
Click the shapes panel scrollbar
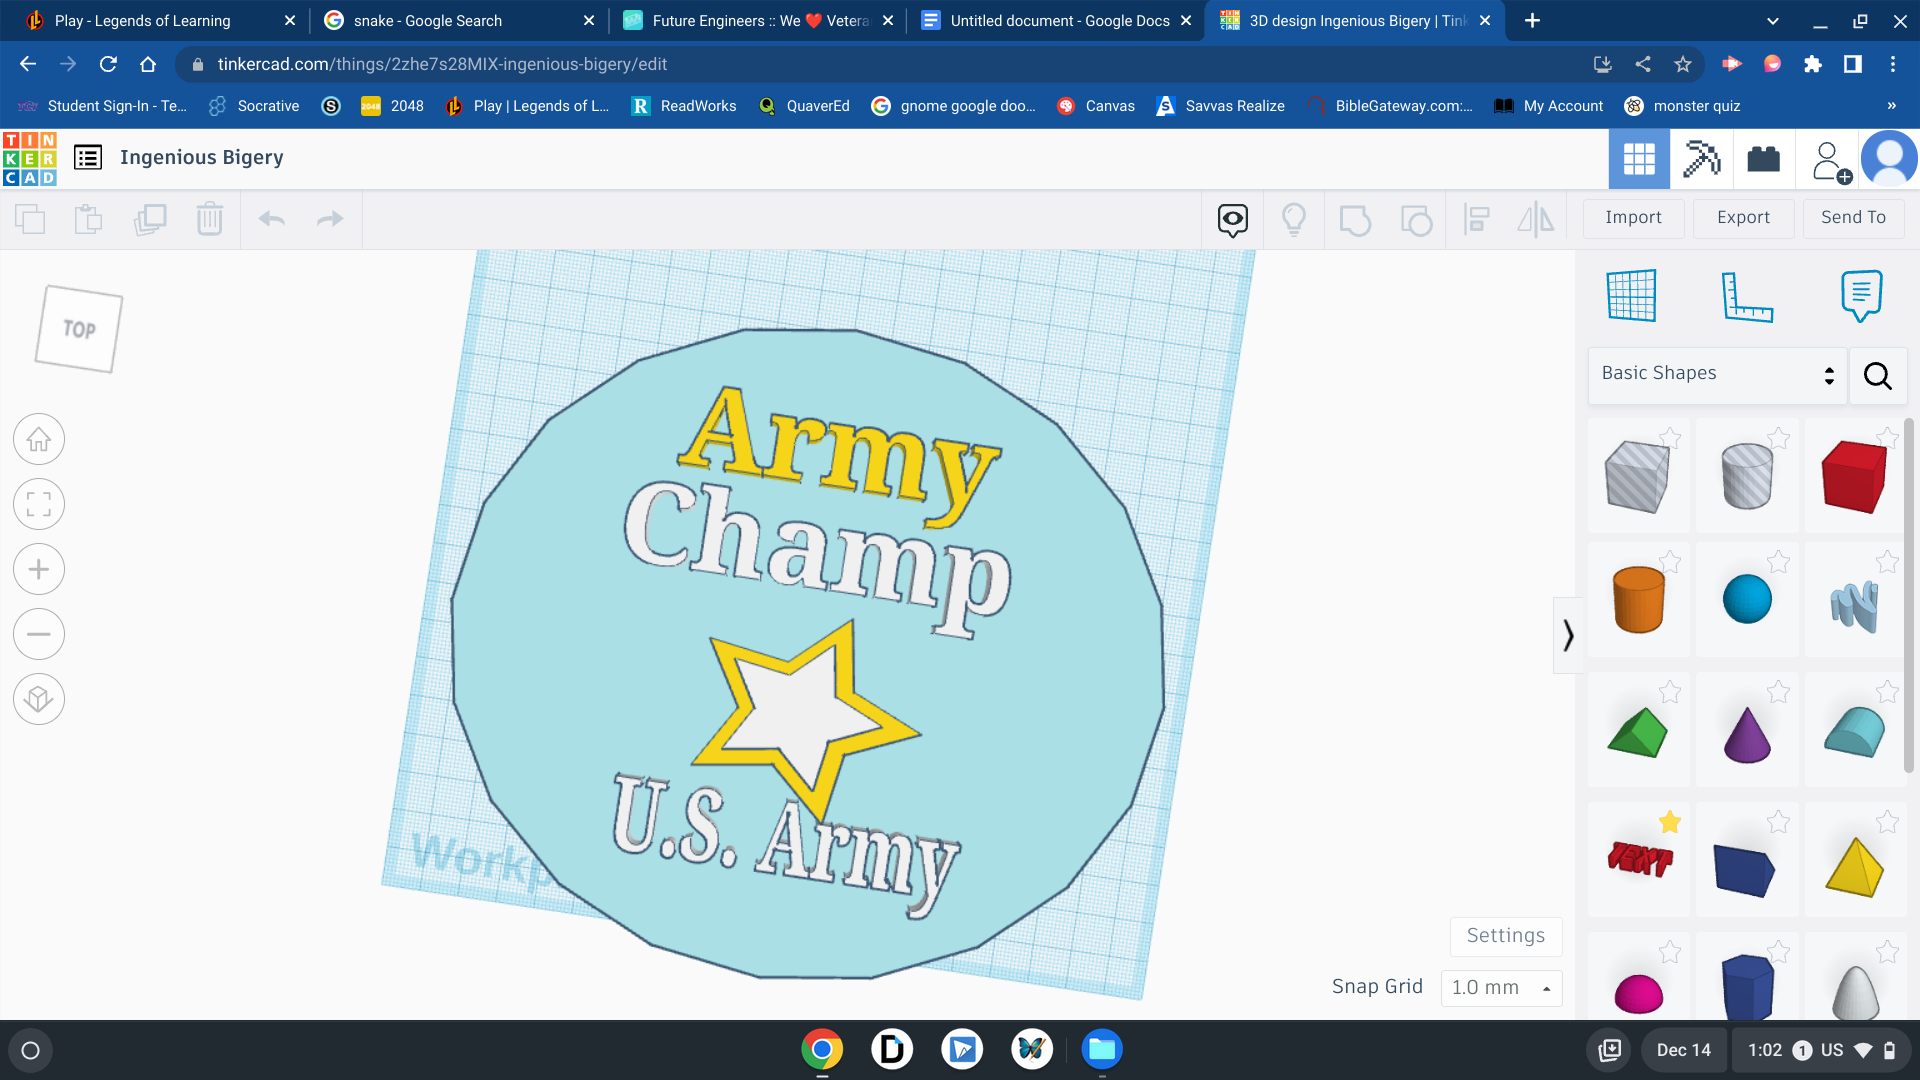(x=1909, y=595)
